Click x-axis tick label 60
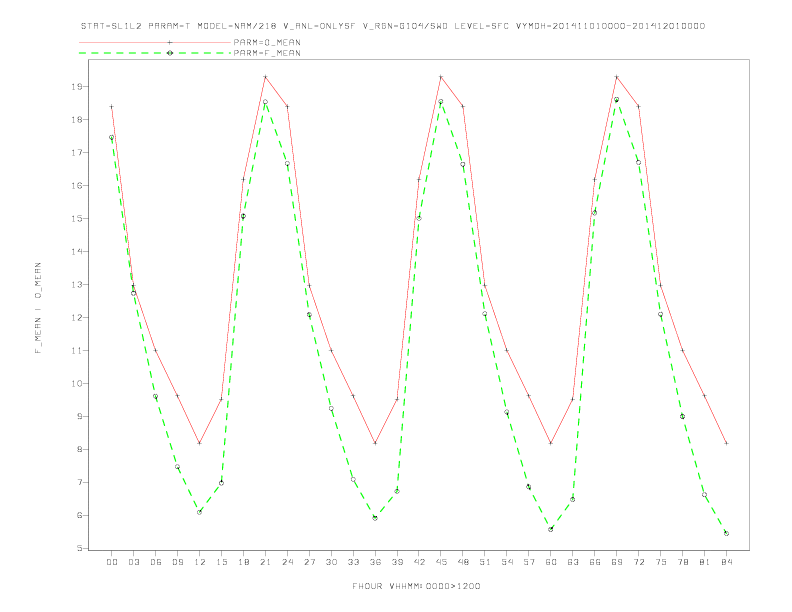Screen dimensions: 792x612 coord(551,562)
